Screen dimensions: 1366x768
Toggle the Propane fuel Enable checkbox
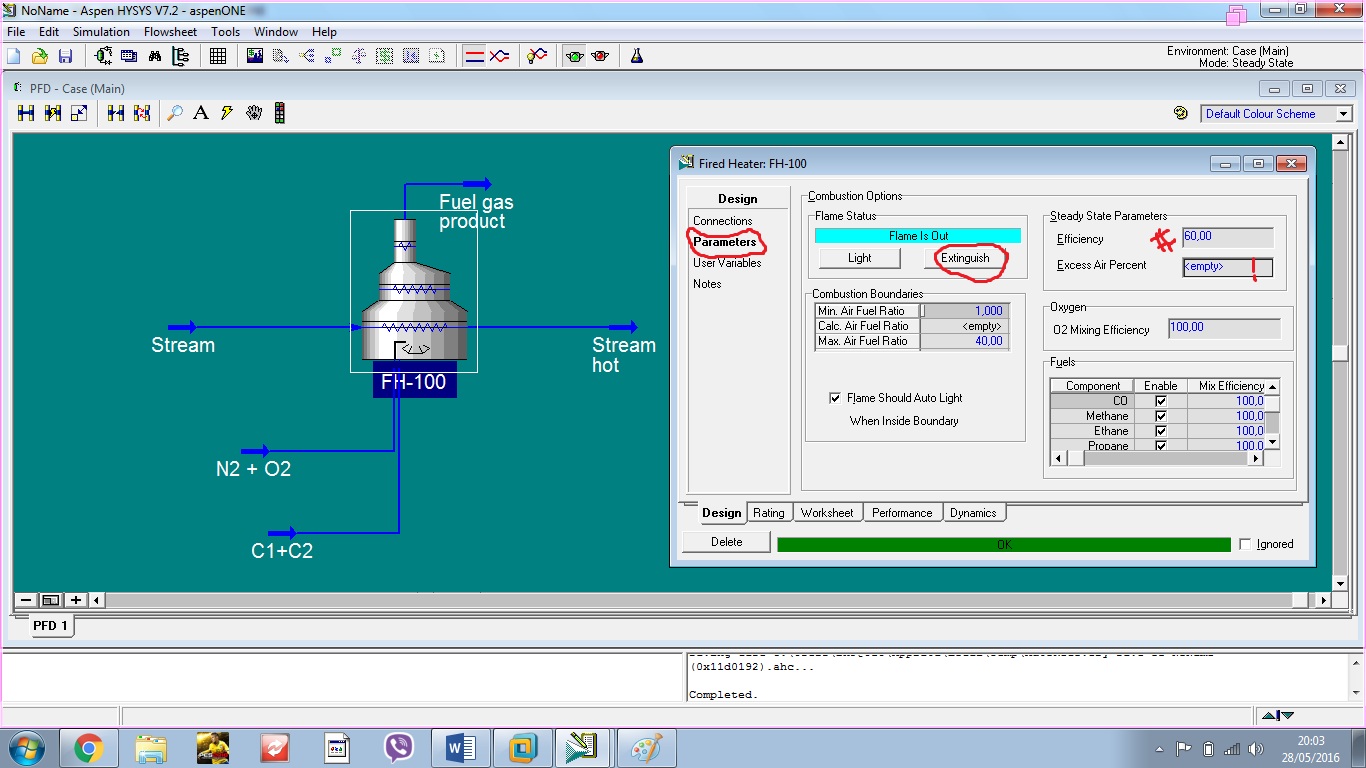tap(1160, 446)
